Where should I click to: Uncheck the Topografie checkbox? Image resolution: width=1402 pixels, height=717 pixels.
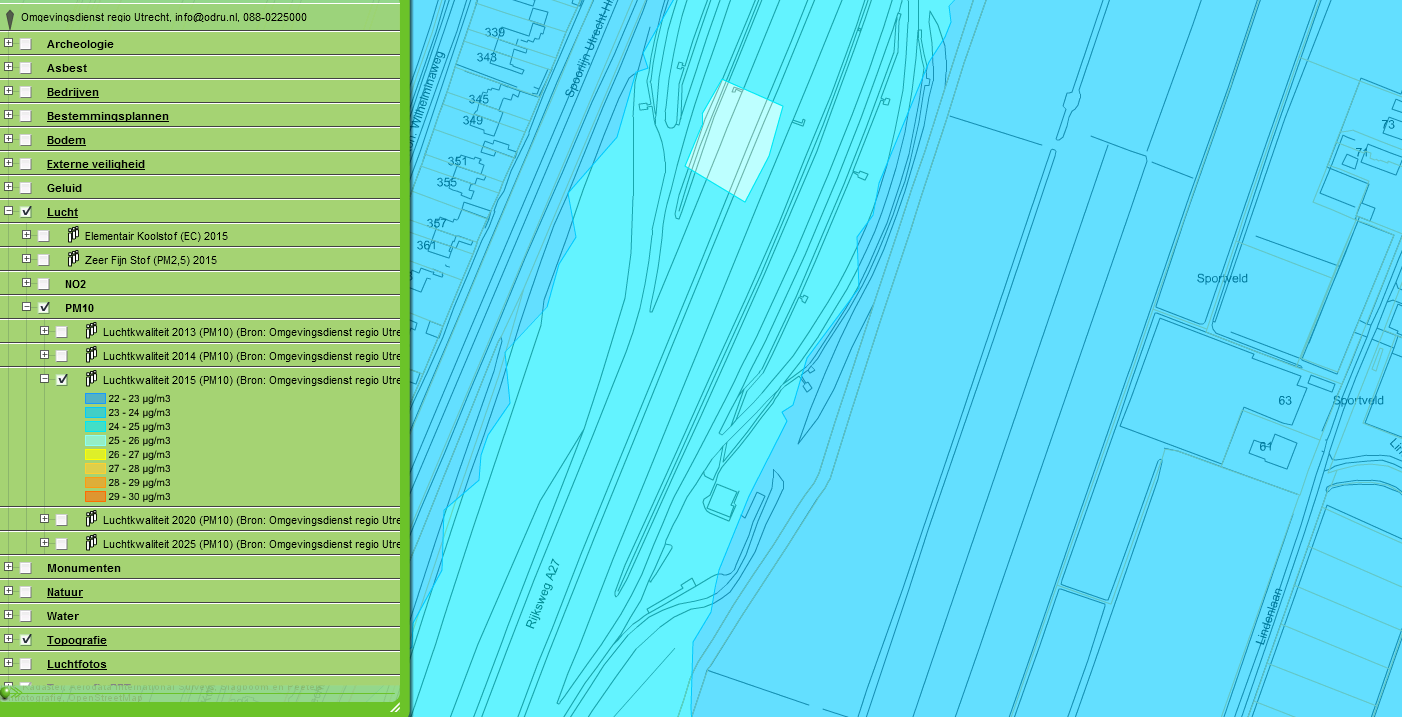[x=26, y=640]
